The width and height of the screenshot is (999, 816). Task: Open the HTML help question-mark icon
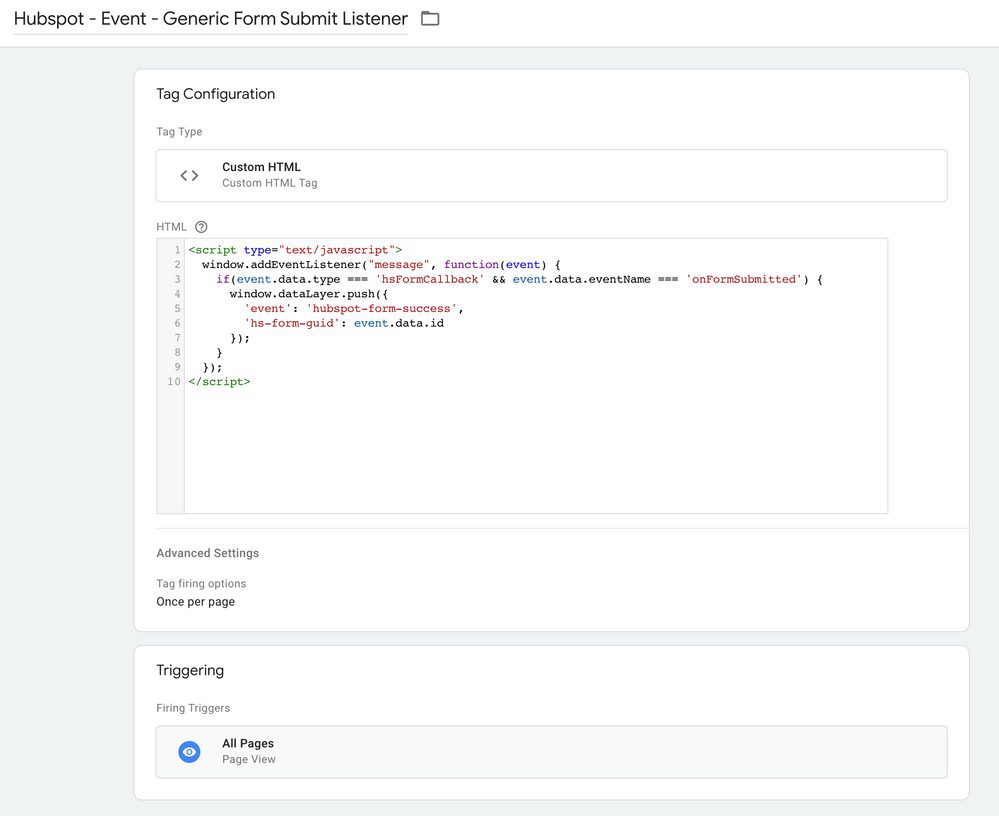[201, 227]
